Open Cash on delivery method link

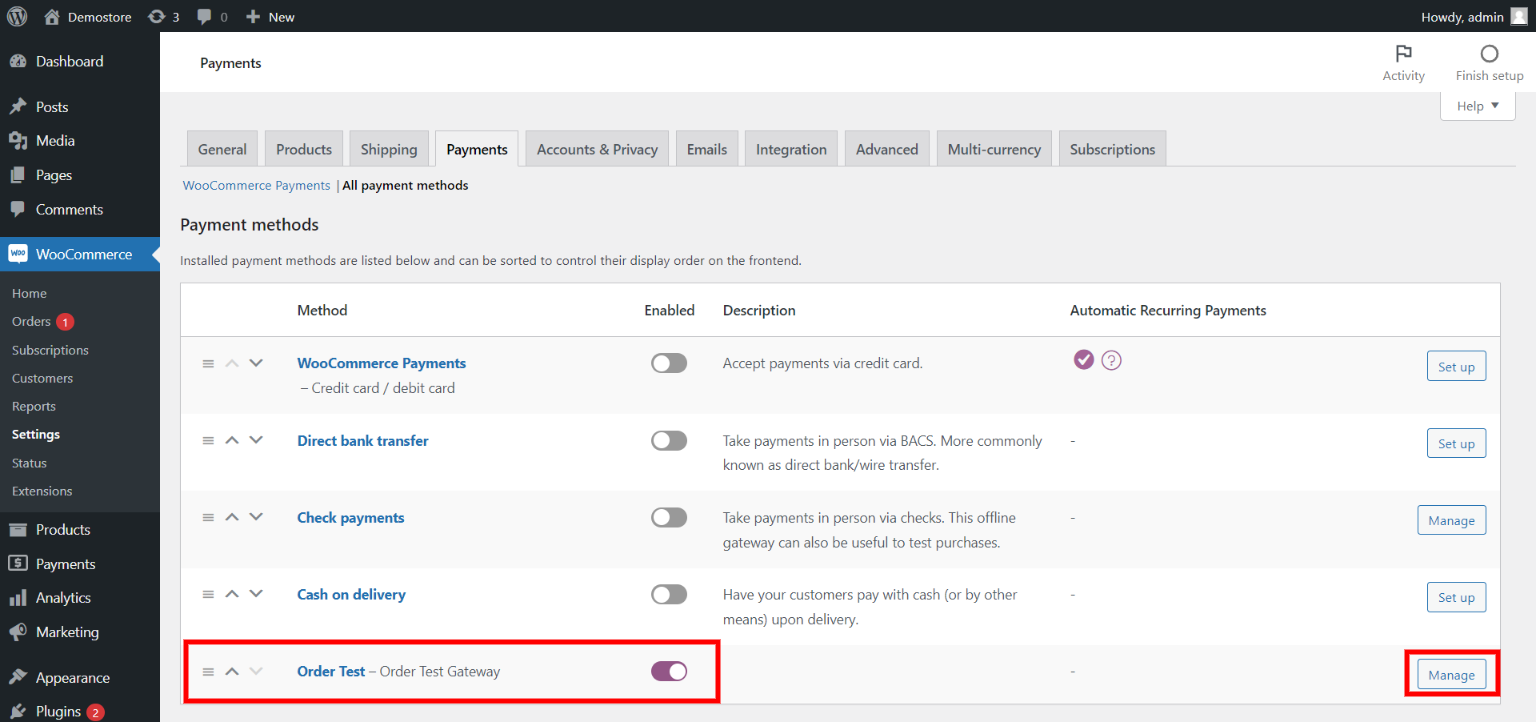point(351,594)
